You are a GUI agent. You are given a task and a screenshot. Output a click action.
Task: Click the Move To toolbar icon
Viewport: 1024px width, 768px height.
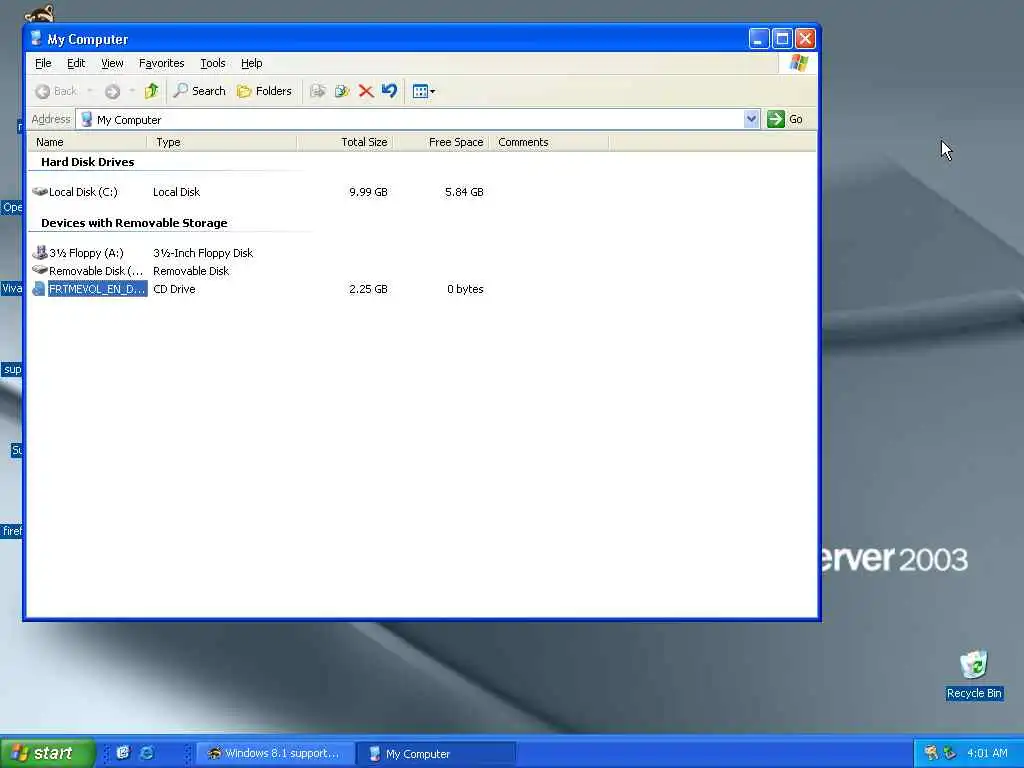pyautogui.click(x=317, y=91)
